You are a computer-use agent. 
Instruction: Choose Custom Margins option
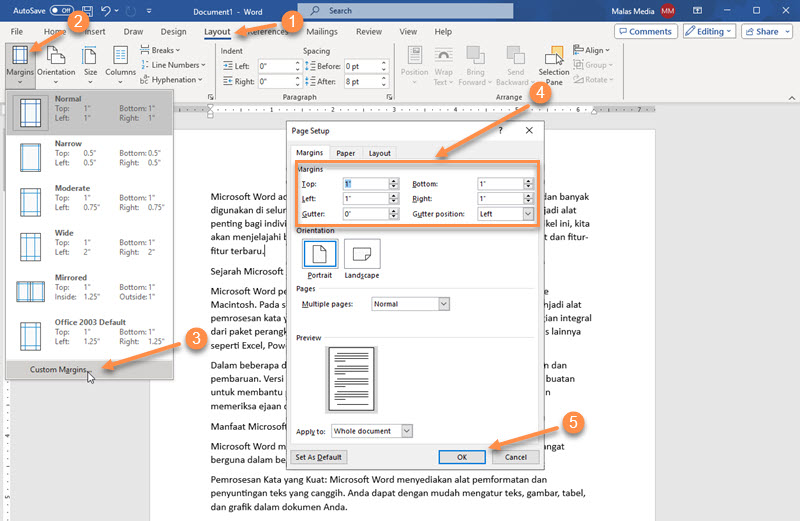coord(90,369)
